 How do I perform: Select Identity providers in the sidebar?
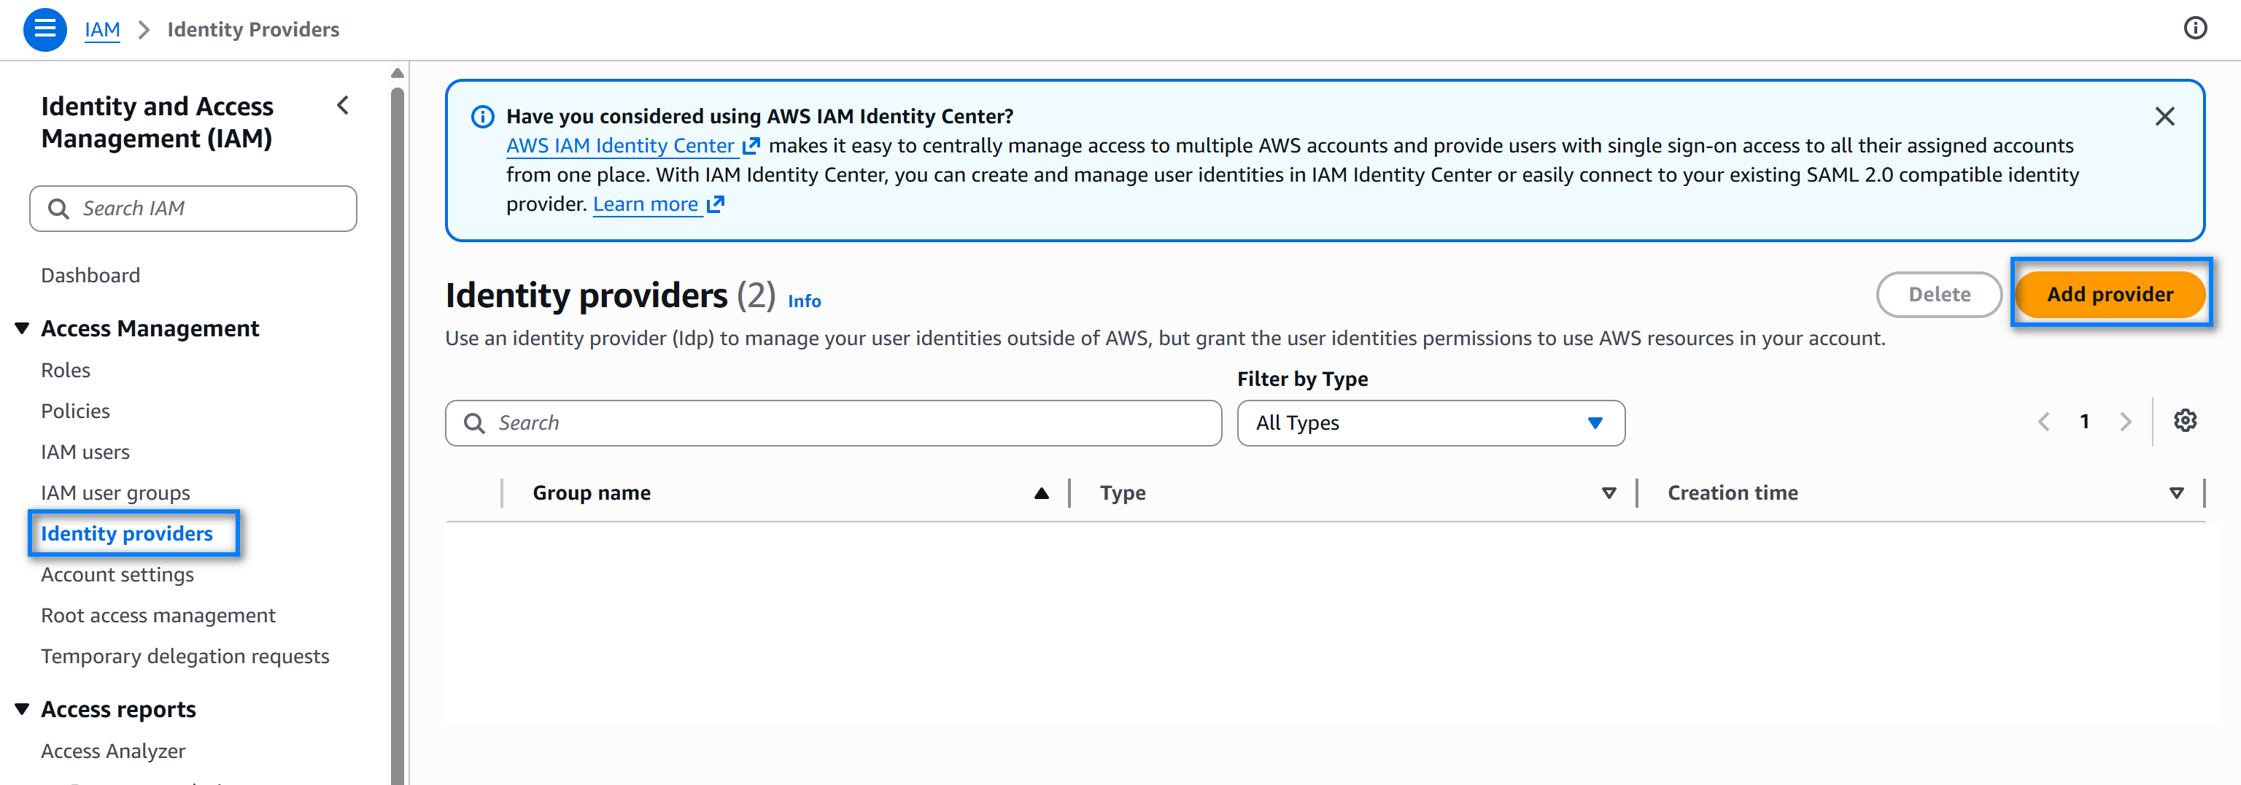(x=127, y=534)
